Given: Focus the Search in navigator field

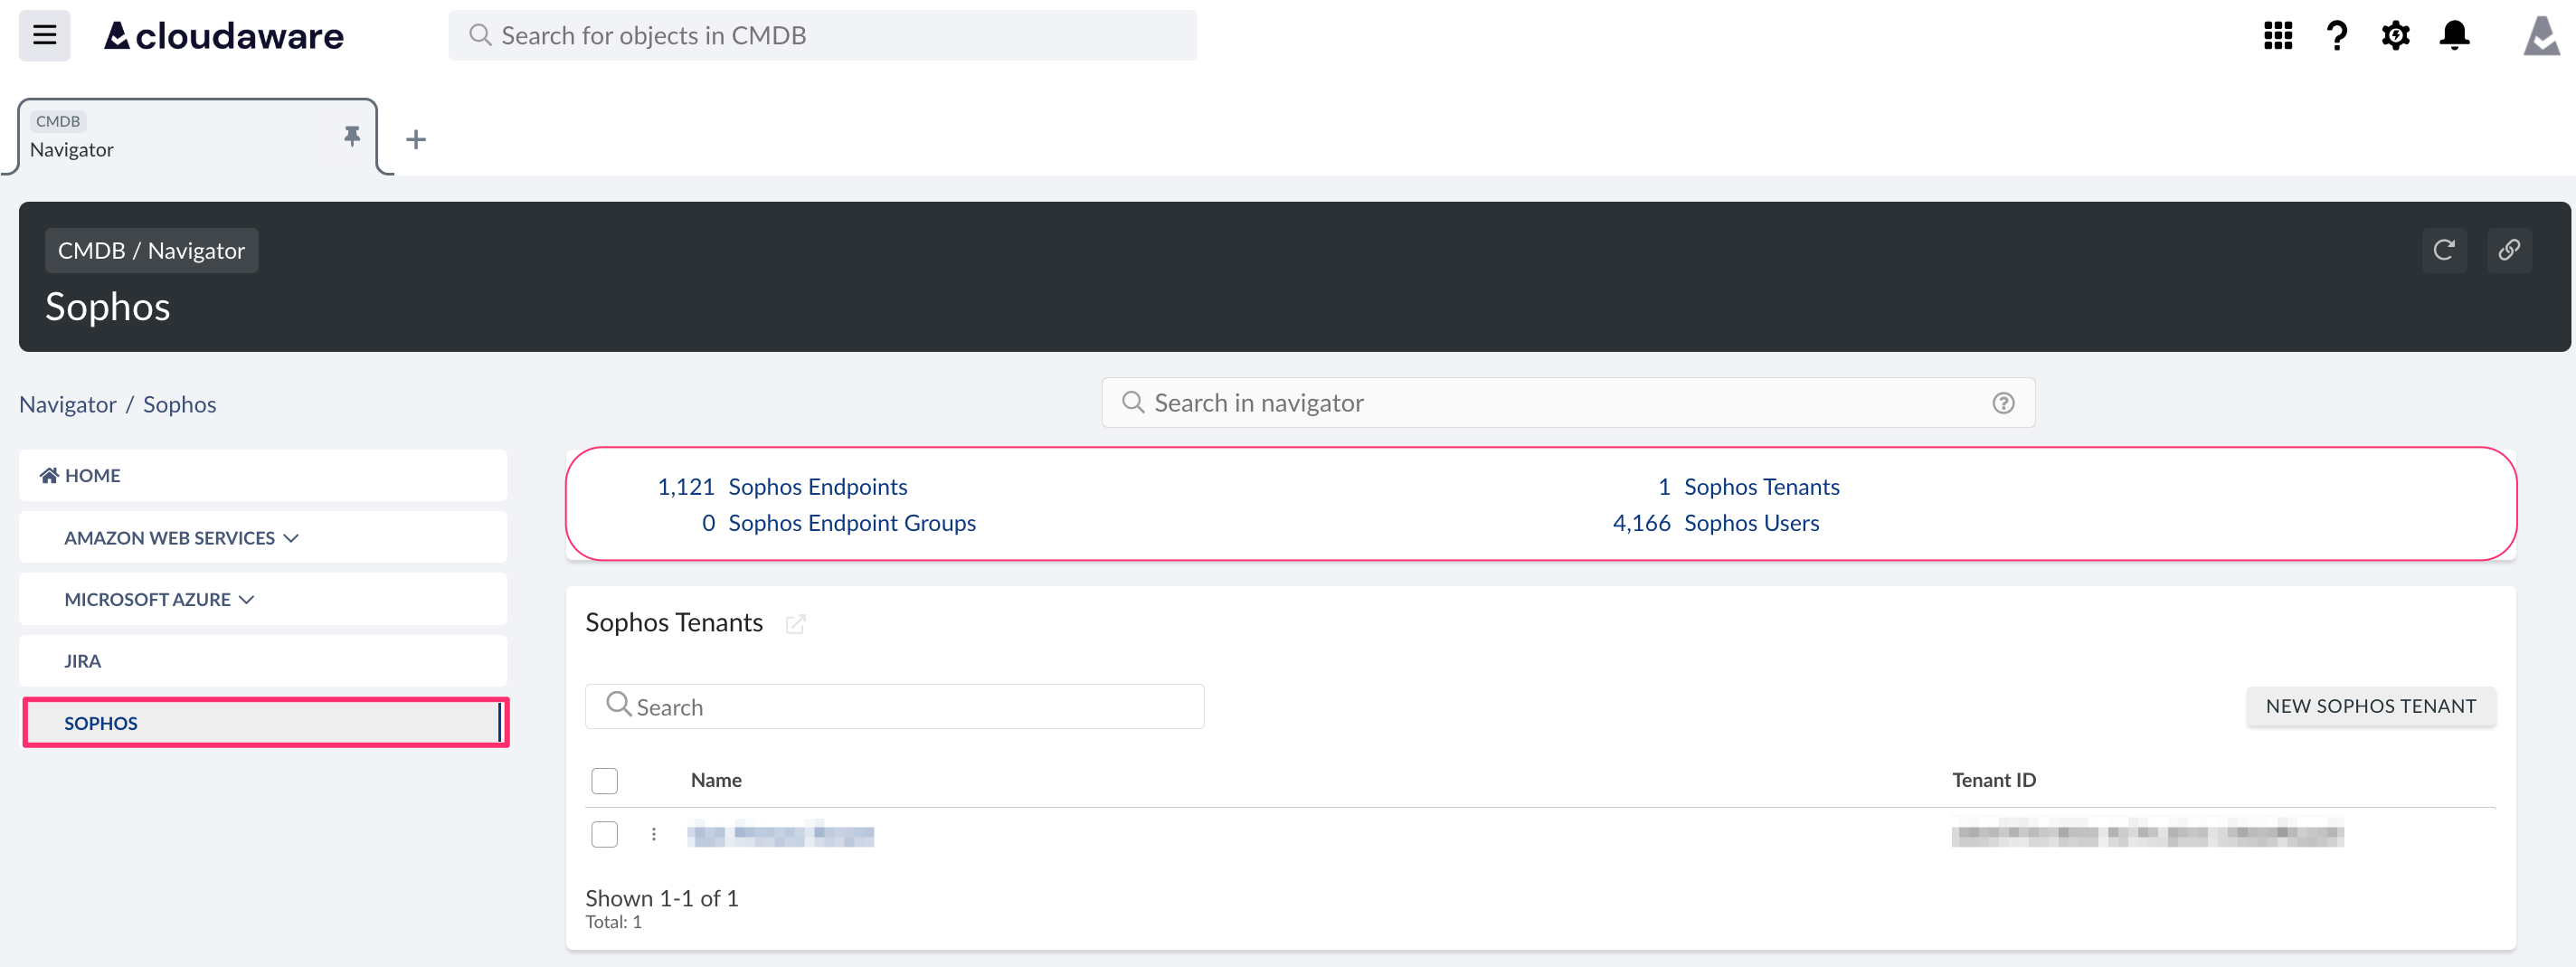Looking at the screenshot, I should [x=1567, y=403].
